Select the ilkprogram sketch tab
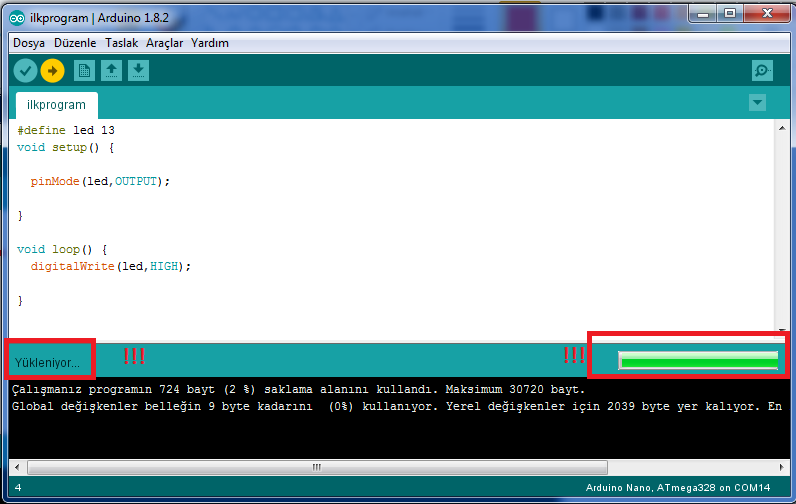 point(56,105)
